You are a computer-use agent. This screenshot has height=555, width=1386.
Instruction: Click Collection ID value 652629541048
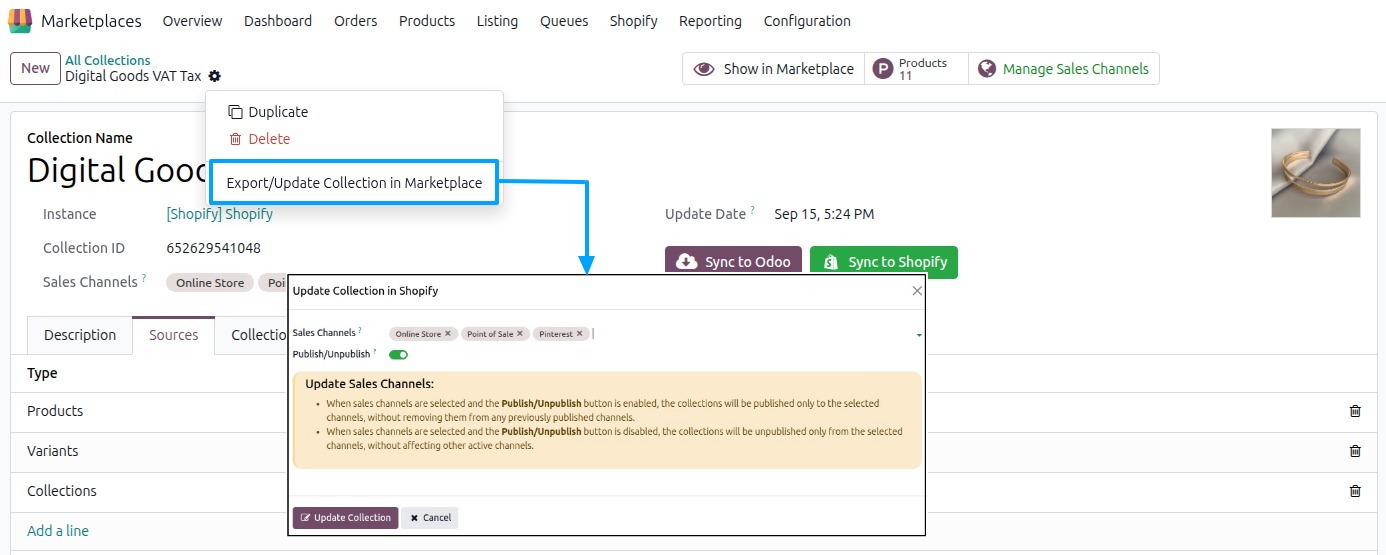coord(213,248)
